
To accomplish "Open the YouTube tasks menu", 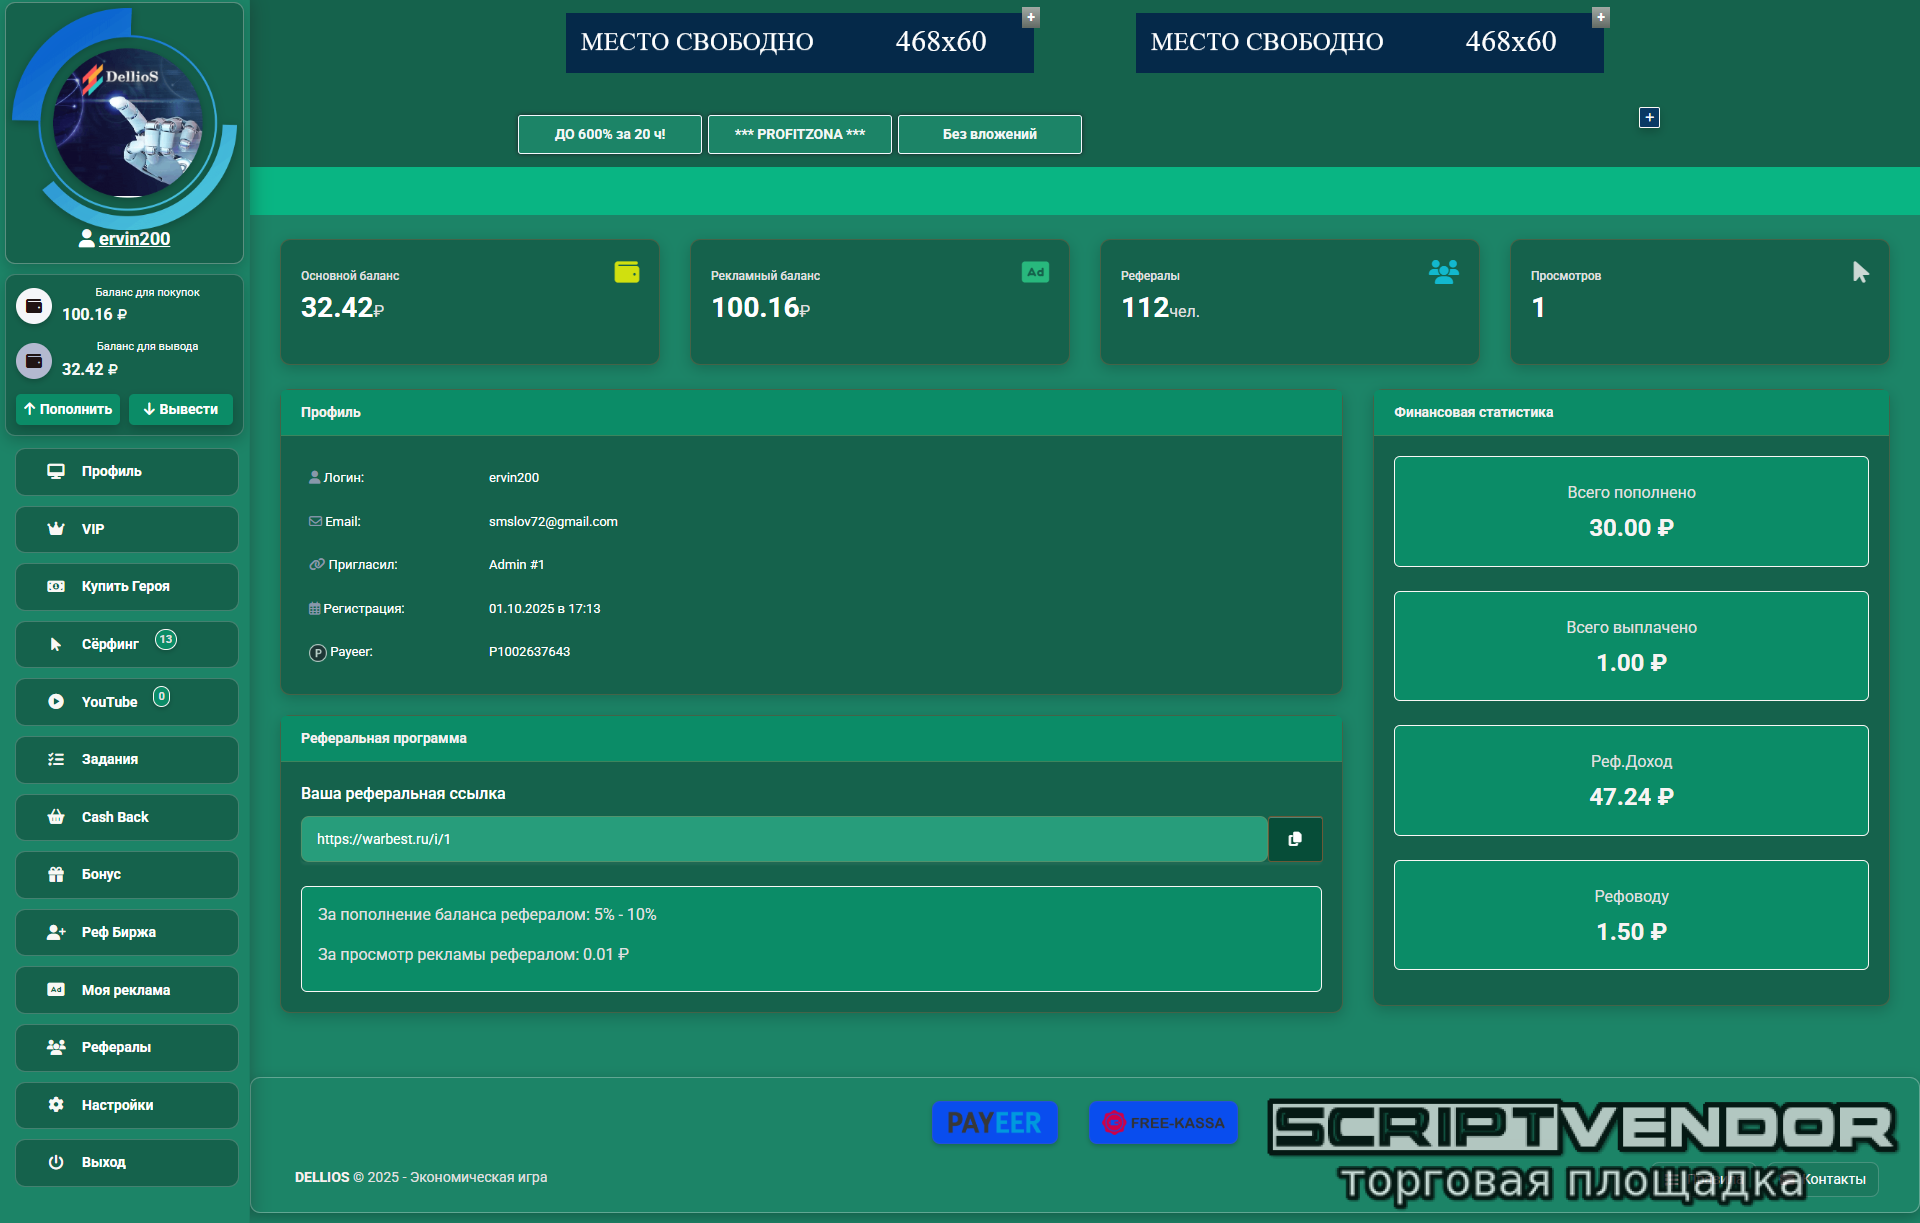I will coord(127,702).
